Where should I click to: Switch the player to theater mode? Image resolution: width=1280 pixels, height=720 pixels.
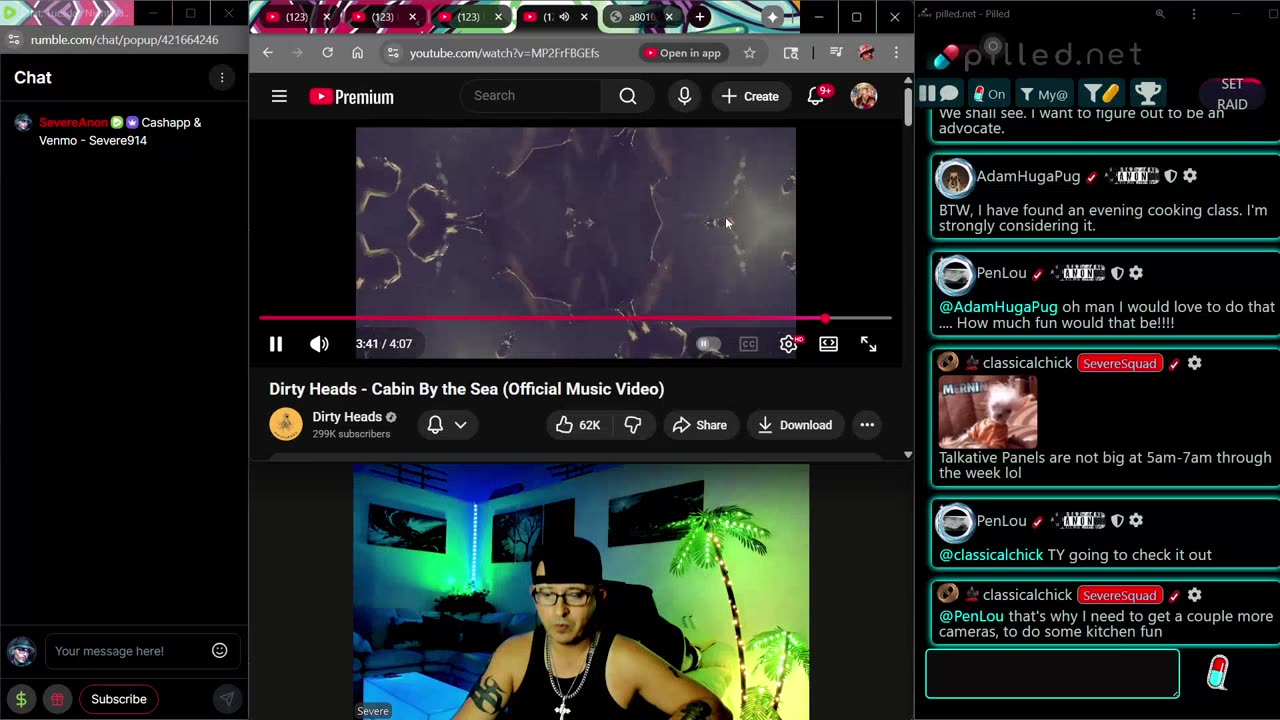point(828,344)
